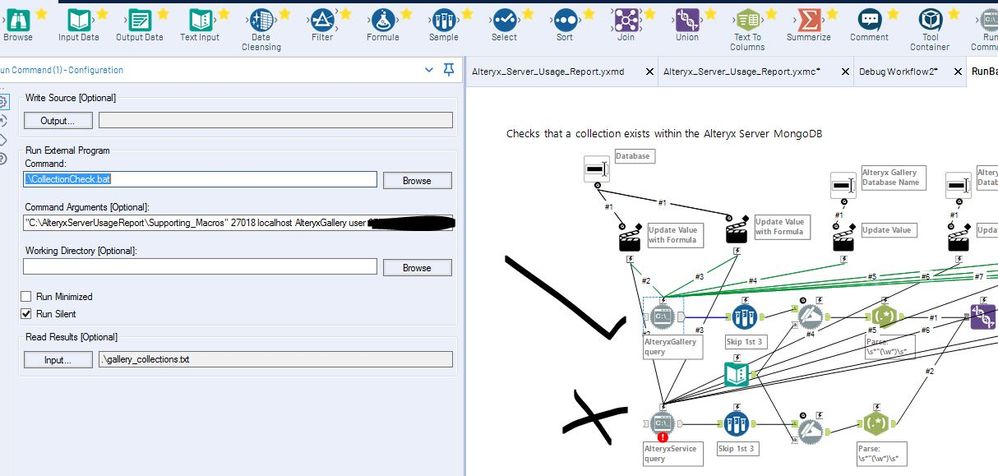Viewport: 998px width, 476px height.
Task: Select the Alteryx Gallery Database Name text box tool
Action: (843, 185)
